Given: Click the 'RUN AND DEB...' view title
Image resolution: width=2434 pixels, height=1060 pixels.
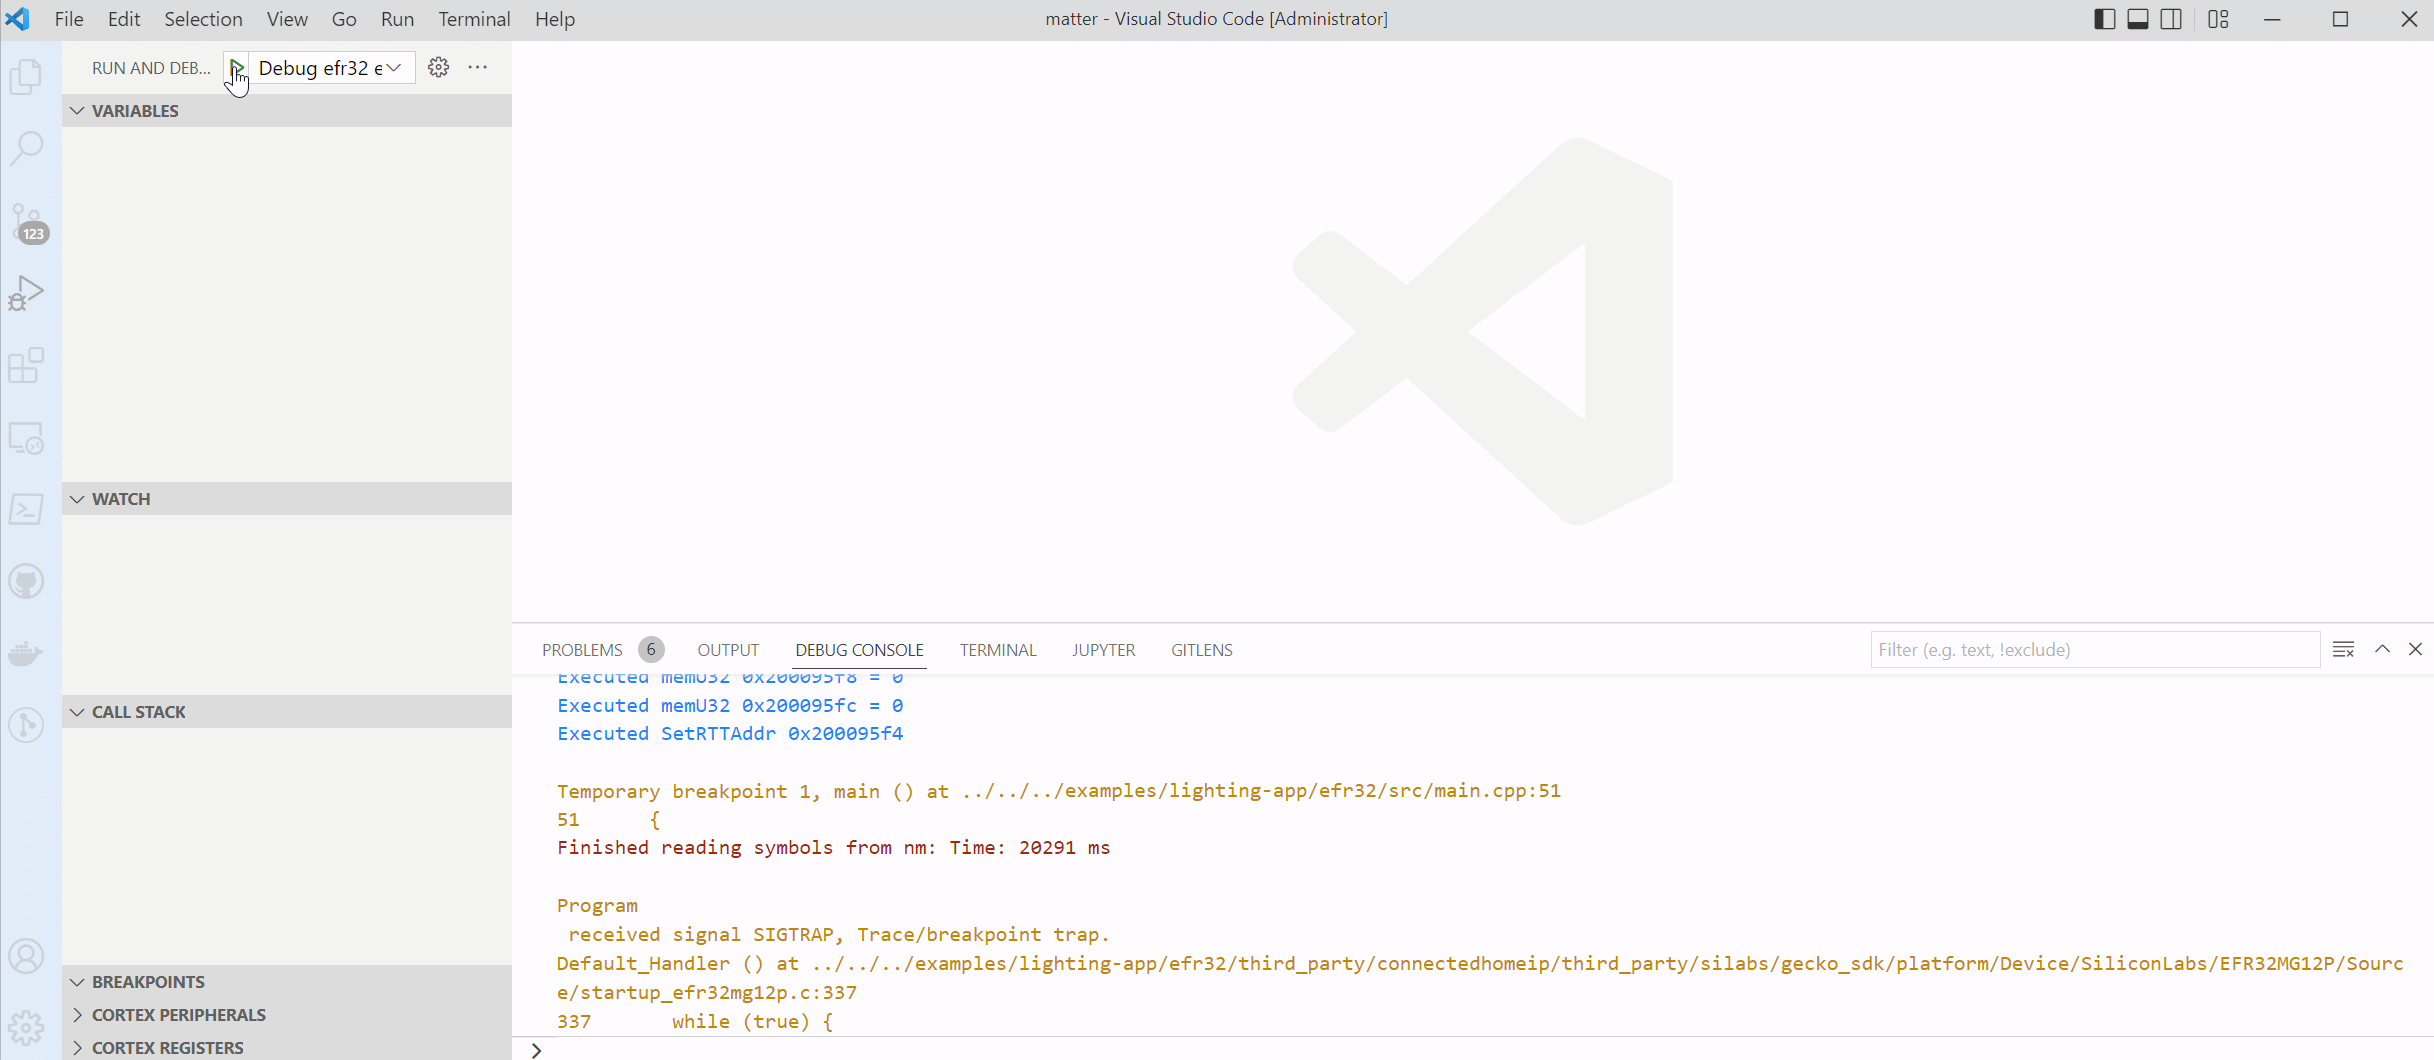Looking at the screenshot, I should [x=151, y=68].
